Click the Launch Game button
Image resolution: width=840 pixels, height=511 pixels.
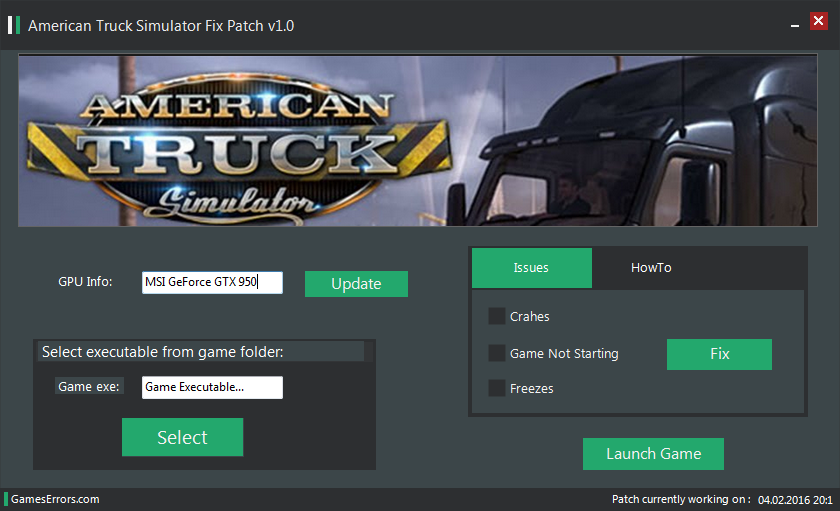click(653, 454)
